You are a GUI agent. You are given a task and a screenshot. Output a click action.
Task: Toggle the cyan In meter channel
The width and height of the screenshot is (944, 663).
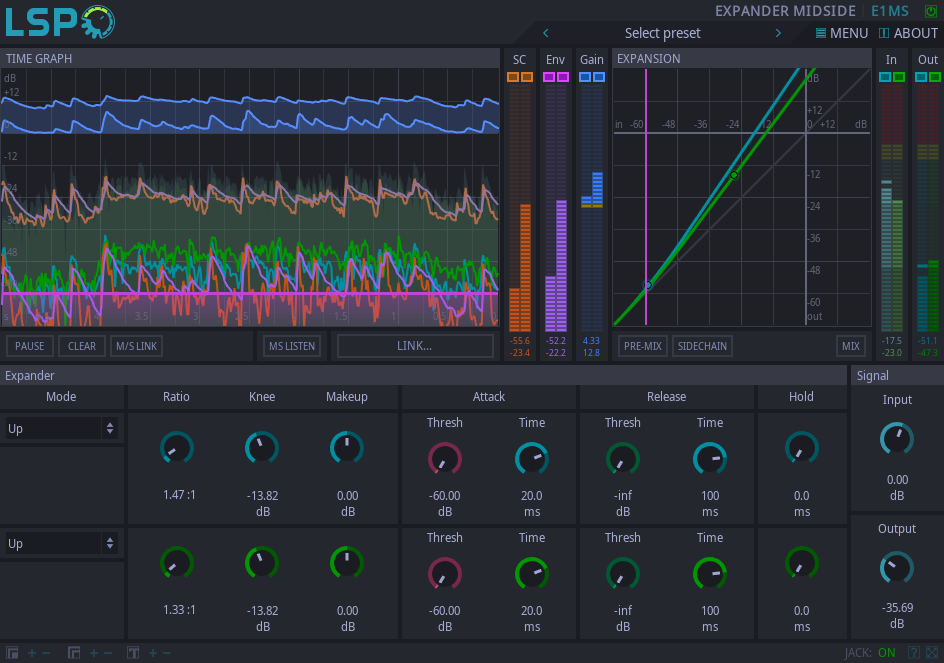pyautogui.click(x=885, y=77)
